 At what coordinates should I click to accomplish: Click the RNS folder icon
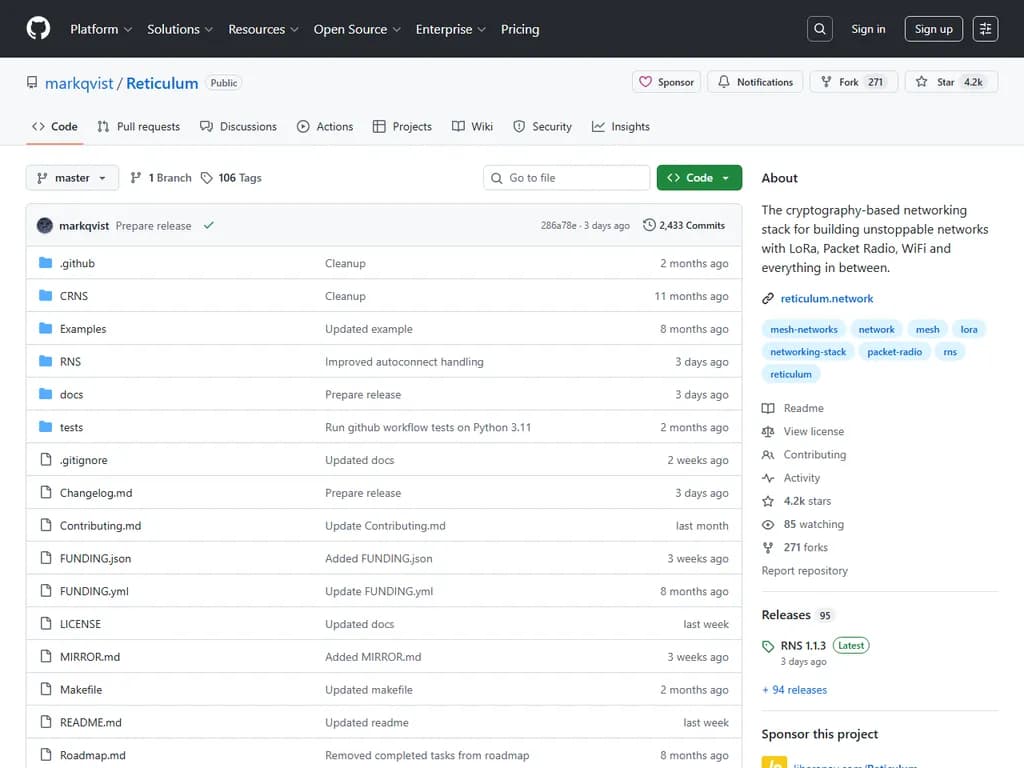(x=45, y=362)
